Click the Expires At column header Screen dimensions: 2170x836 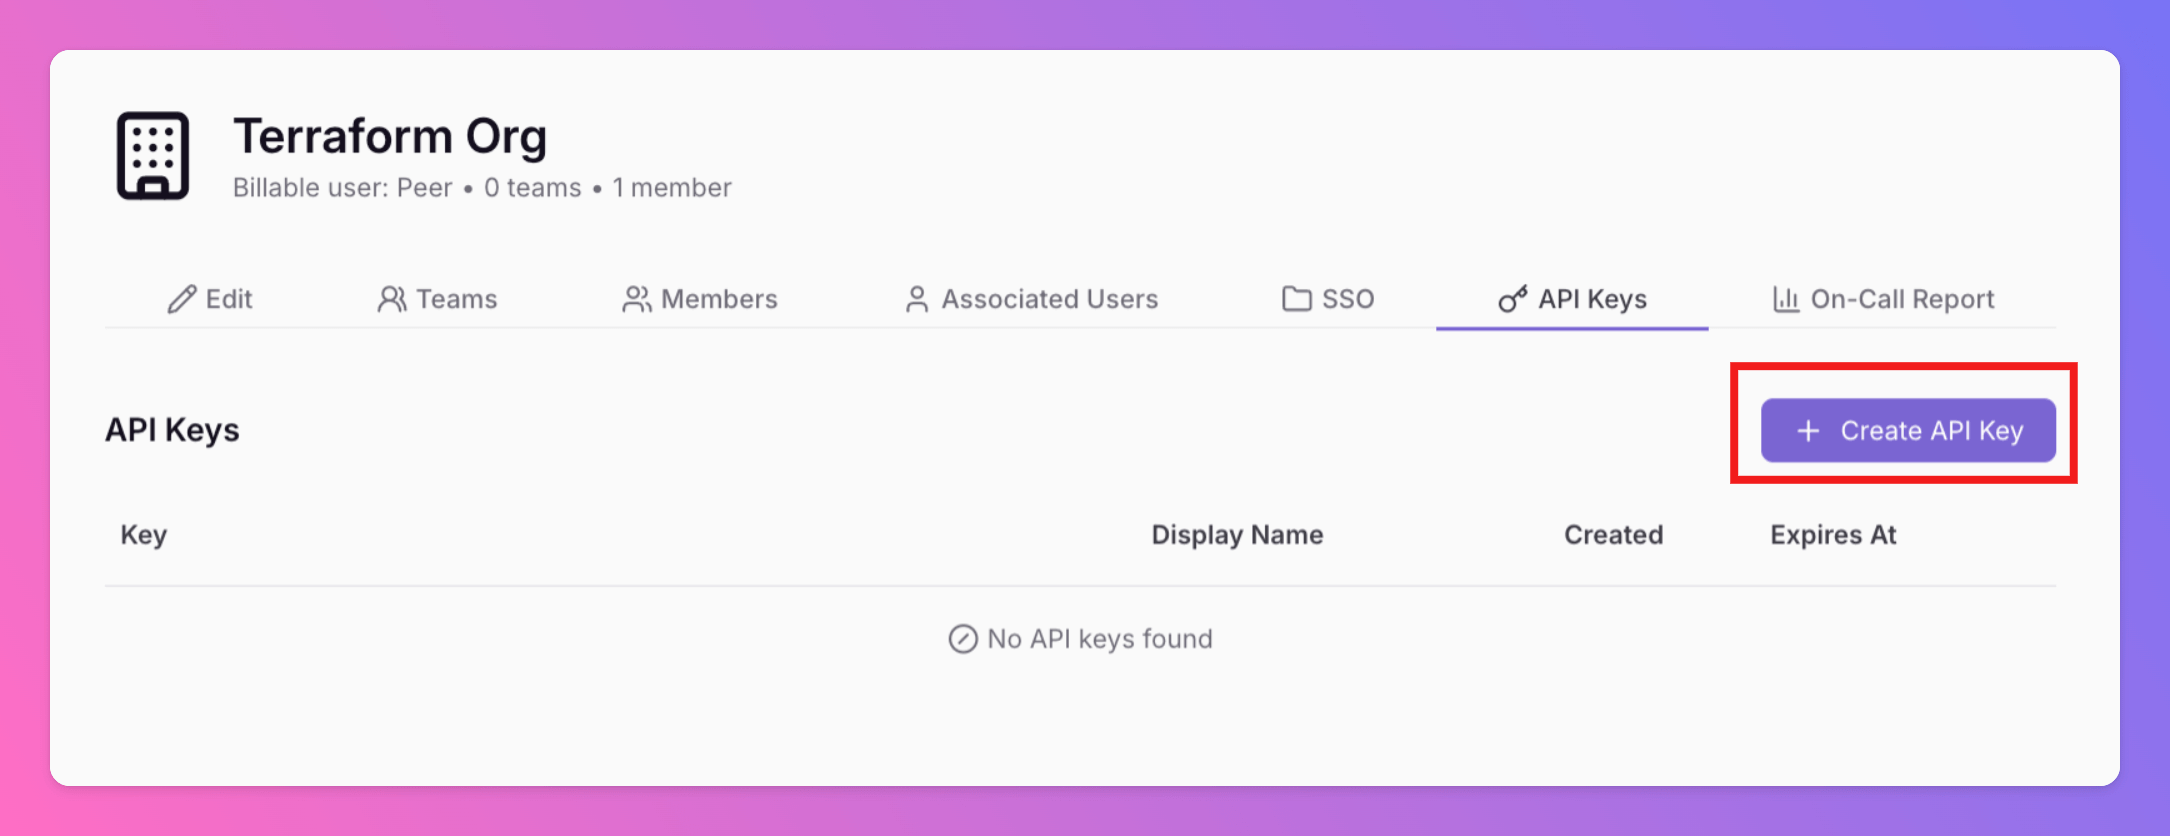1833,535
